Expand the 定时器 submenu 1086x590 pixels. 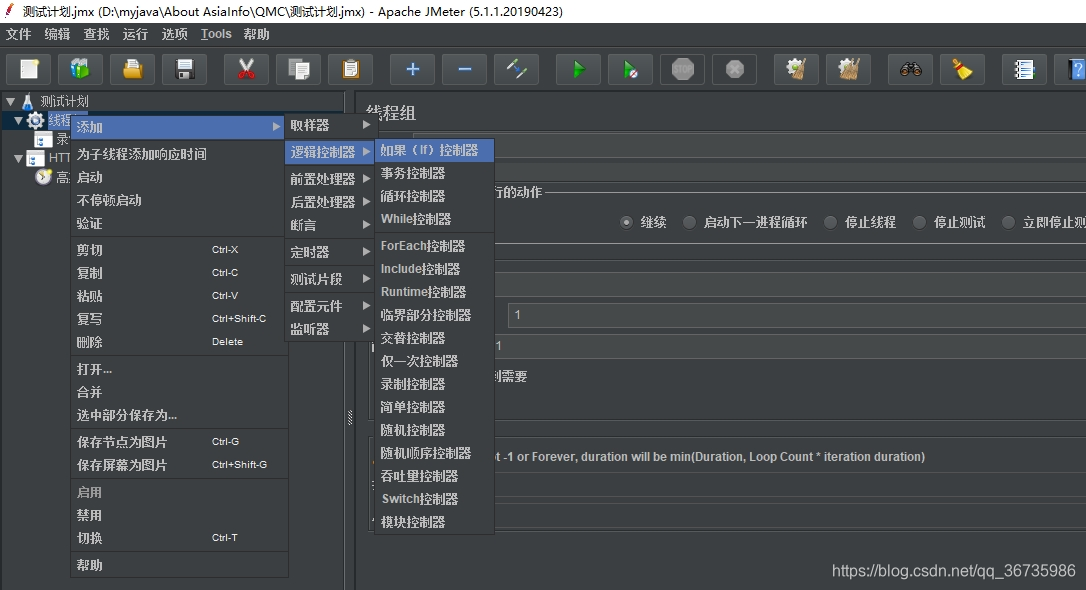point(330,252)
